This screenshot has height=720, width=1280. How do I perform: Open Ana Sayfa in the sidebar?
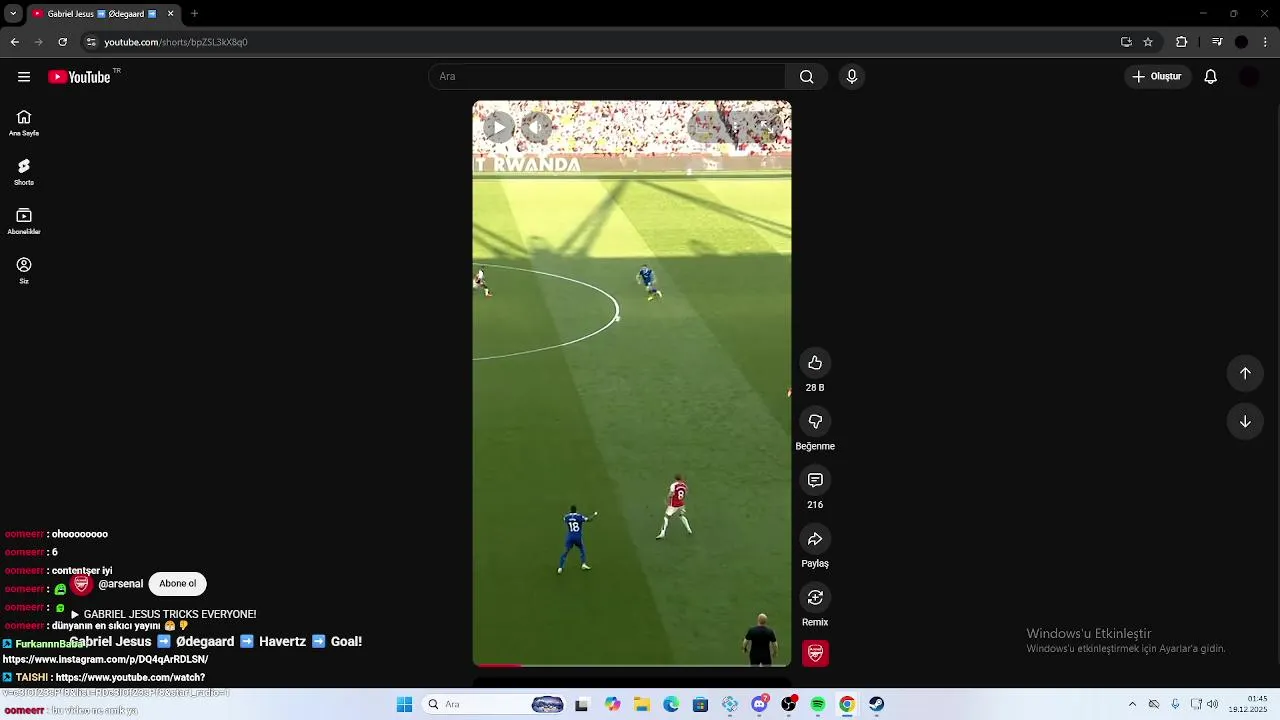click(x=24, y=123)
